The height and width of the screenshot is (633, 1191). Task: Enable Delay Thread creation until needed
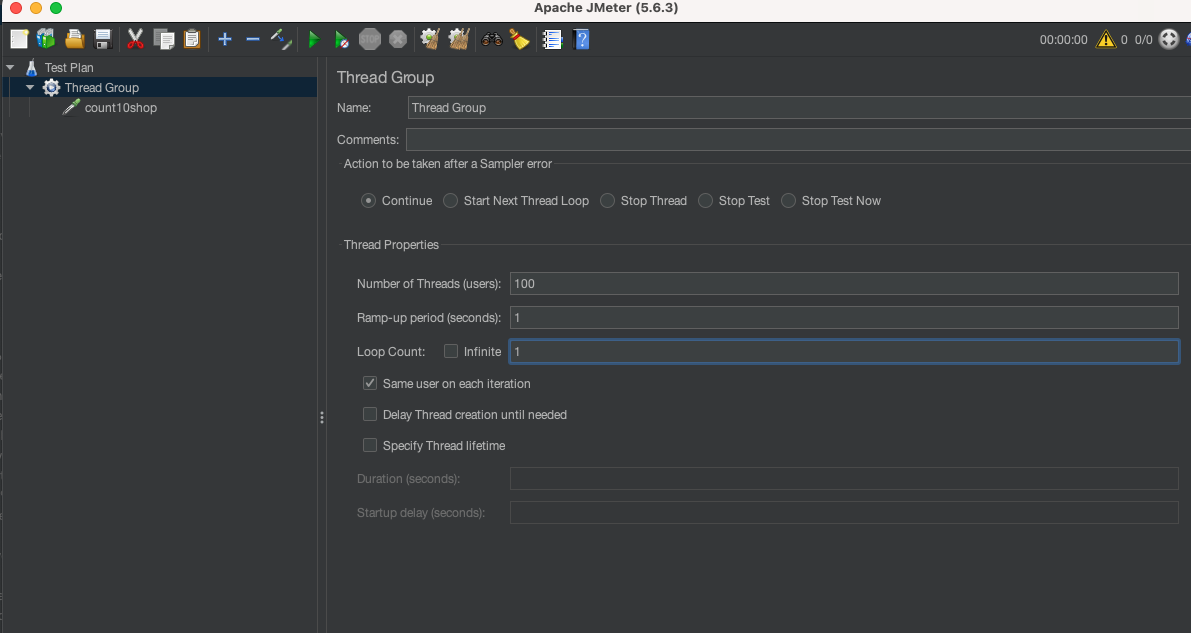point(370,414)
